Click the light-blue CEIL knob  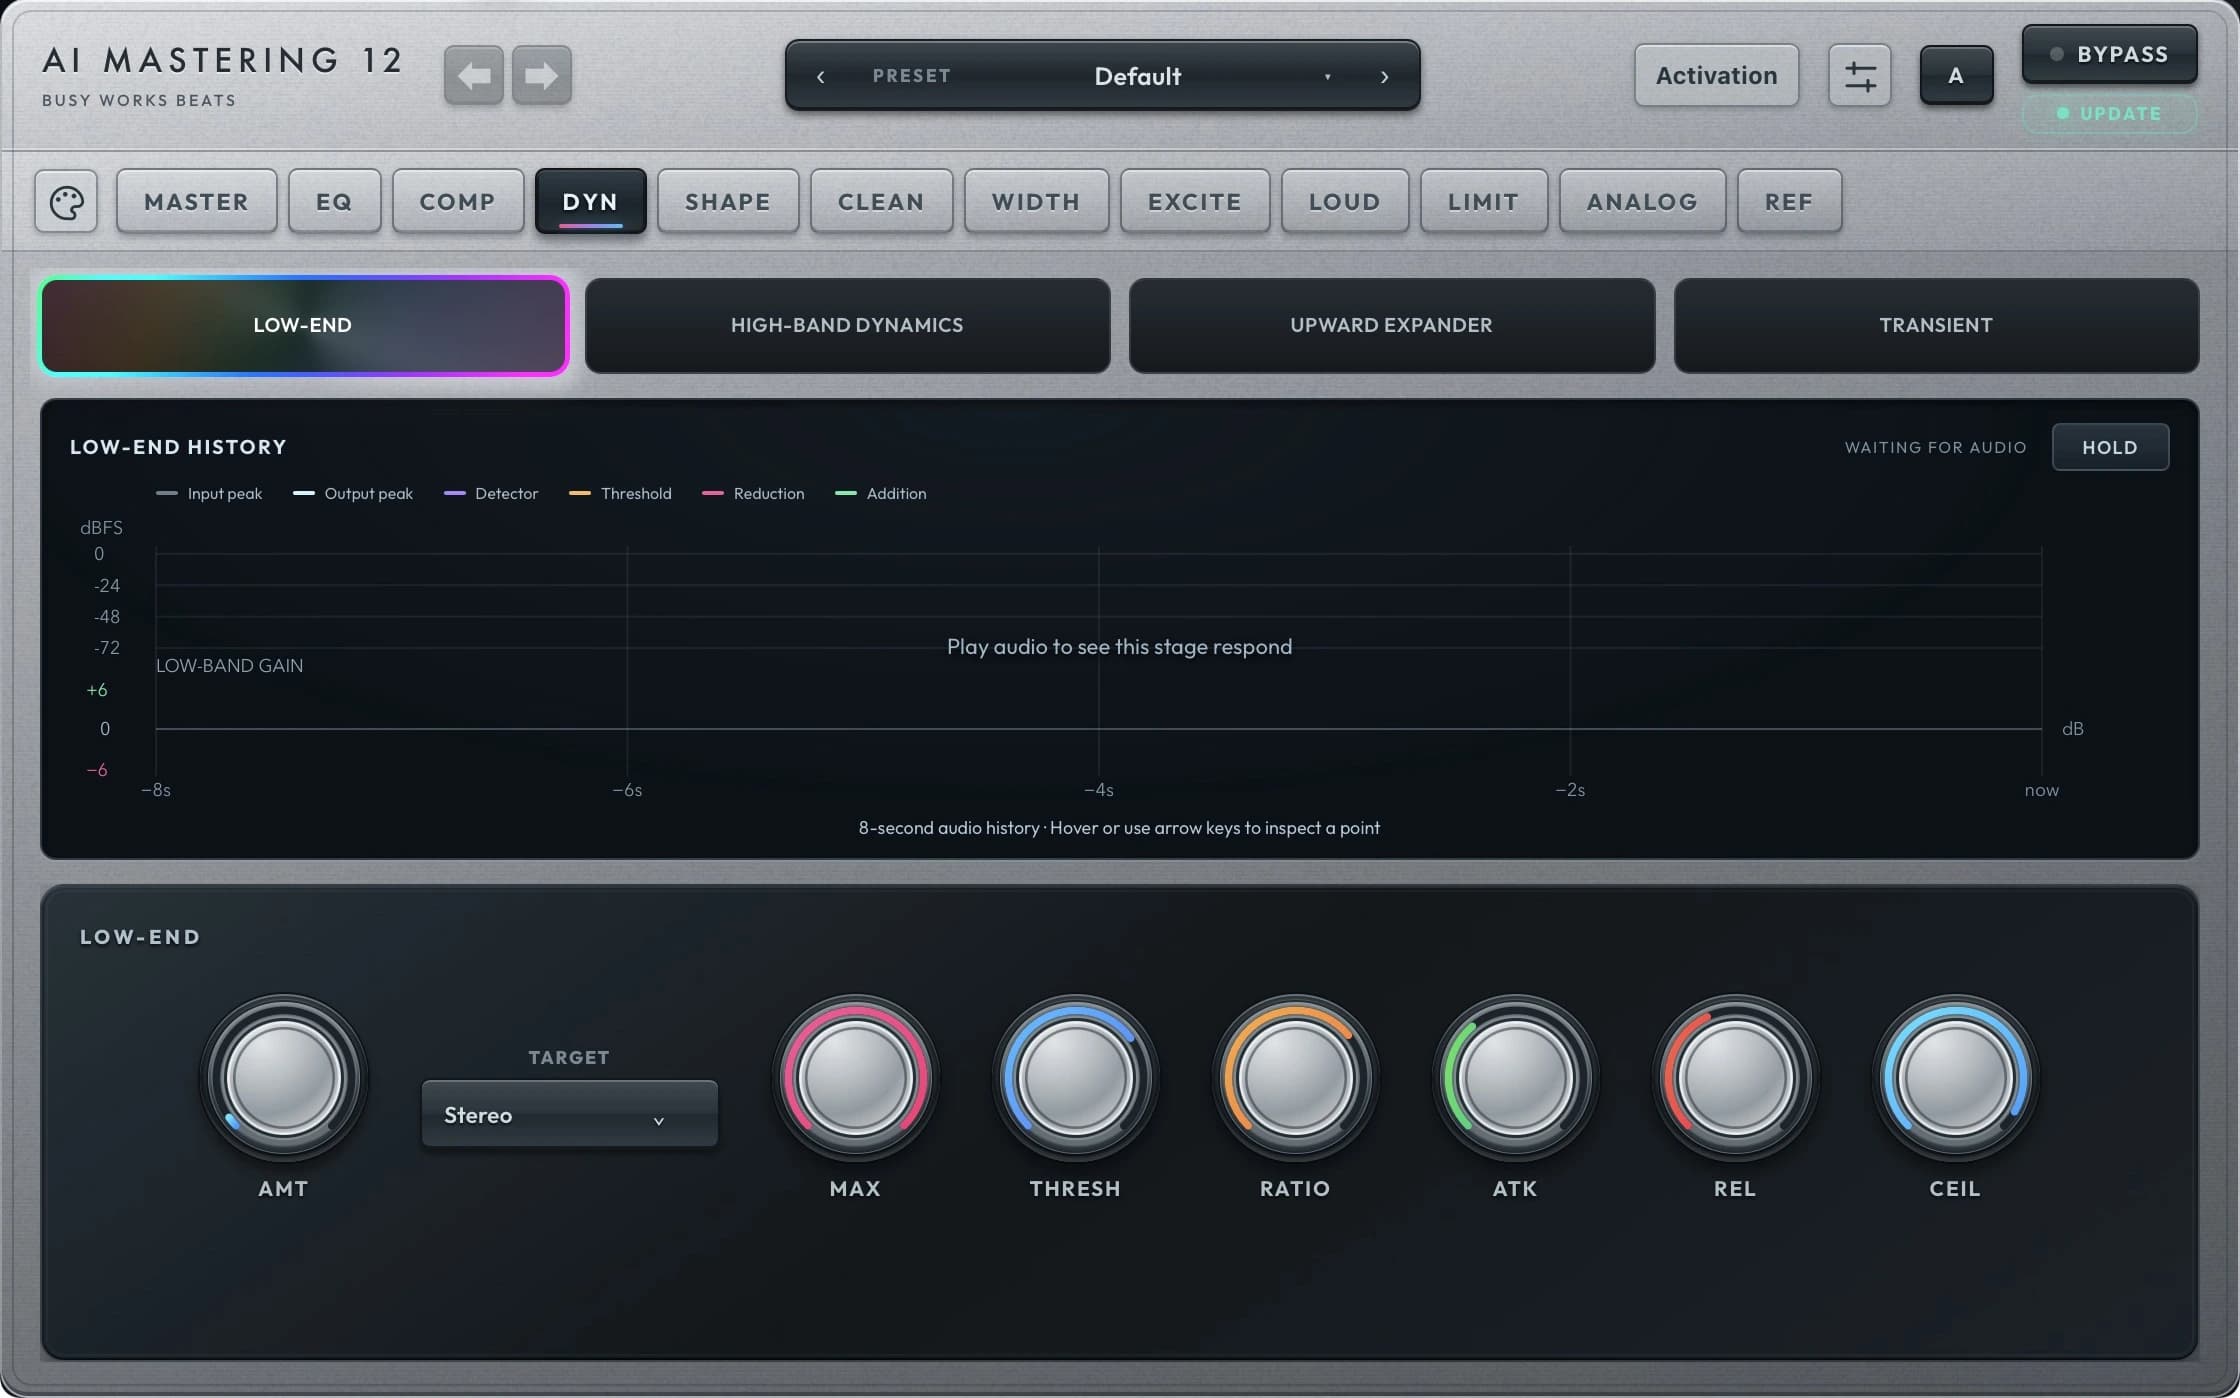(x=1955, y=1078)
